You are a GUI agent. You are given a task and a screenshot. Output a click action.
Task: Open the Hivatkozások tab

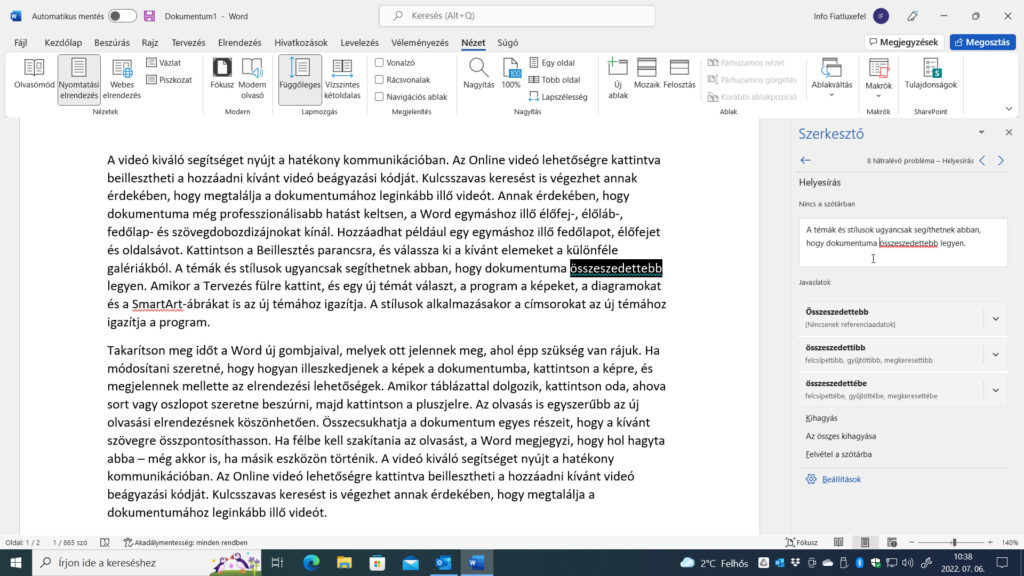point(301,42)
